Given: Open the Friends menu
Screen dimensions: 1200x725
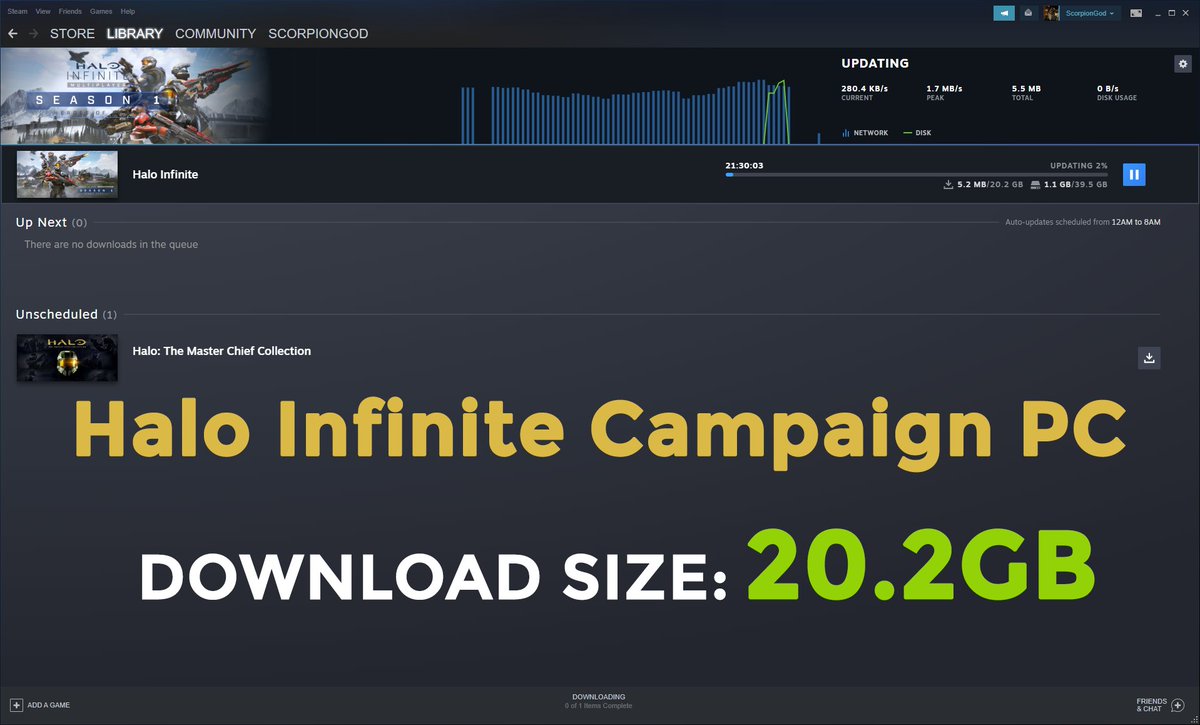Looking at the screenshot, I should [70, 11].
